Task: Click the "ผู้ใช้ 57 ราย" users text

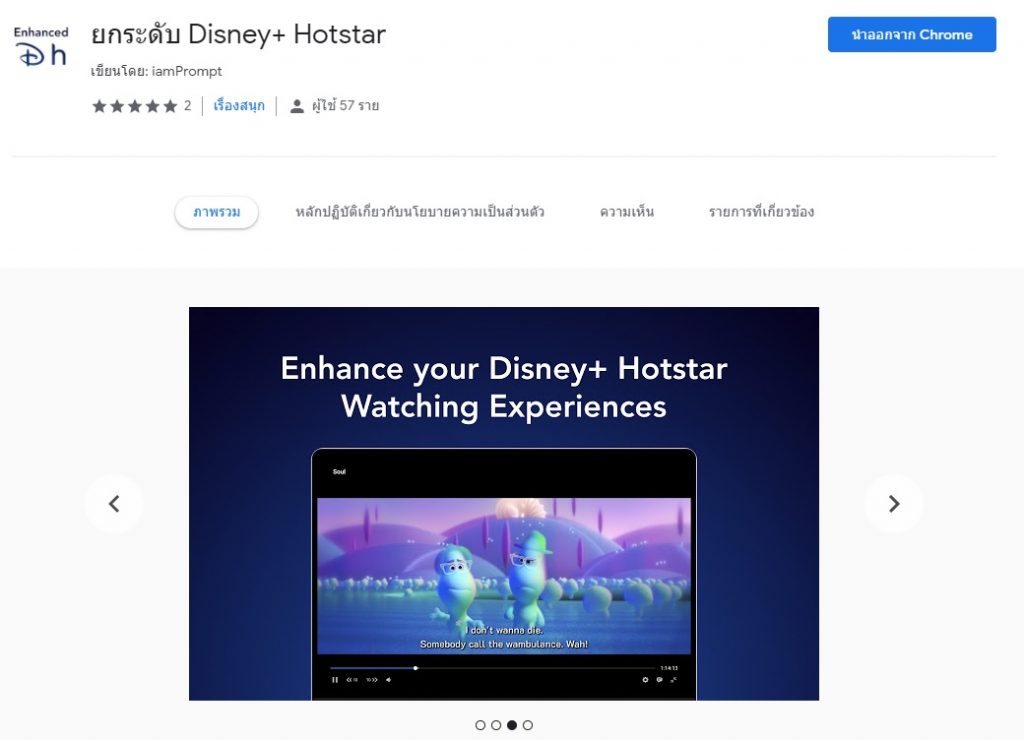Action: tap(345, 106)
